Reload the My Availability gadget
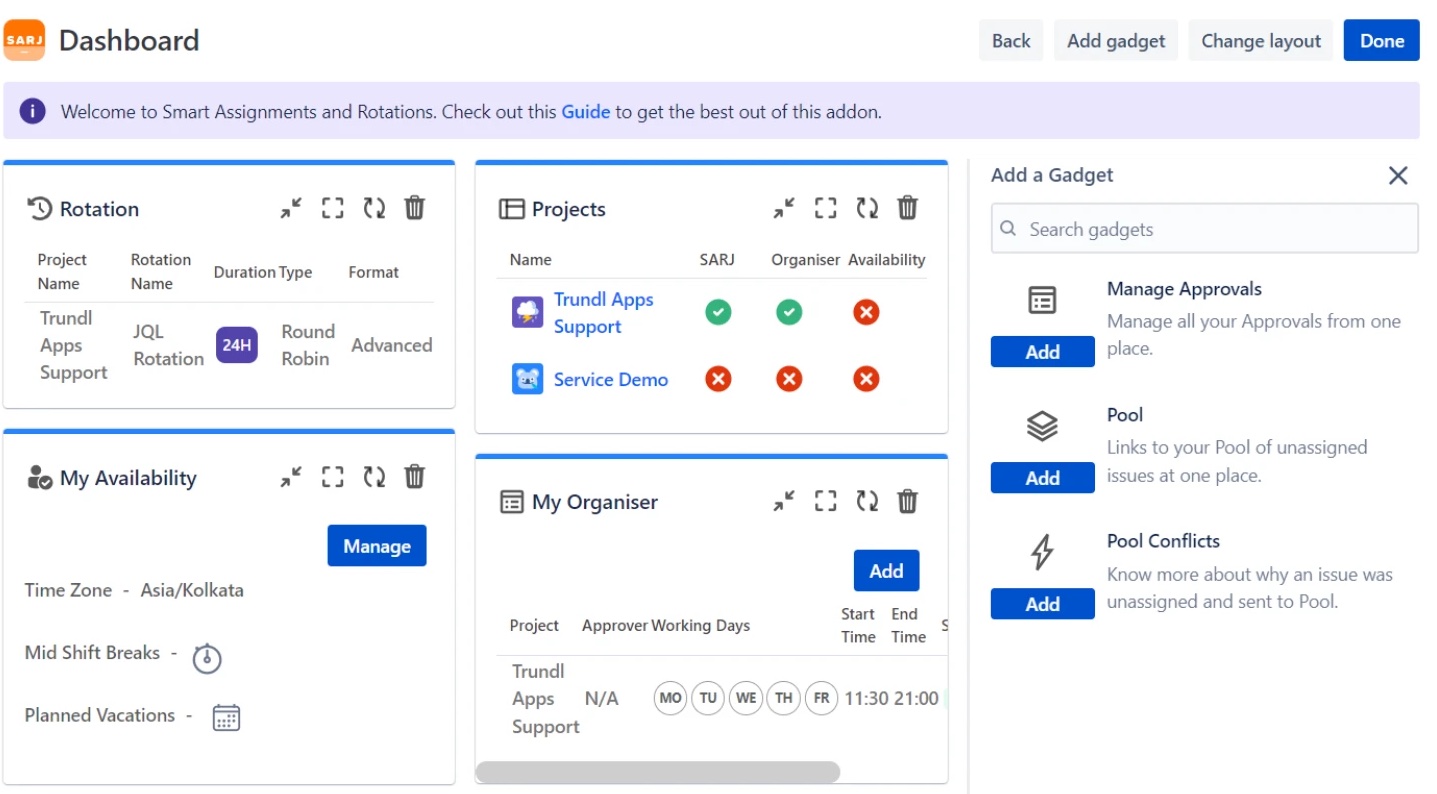 click(374, 477)
